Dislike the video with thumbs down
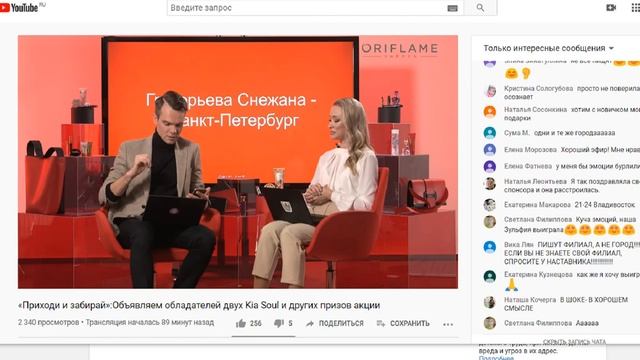640x360 pixels. [x=279, y=323]
